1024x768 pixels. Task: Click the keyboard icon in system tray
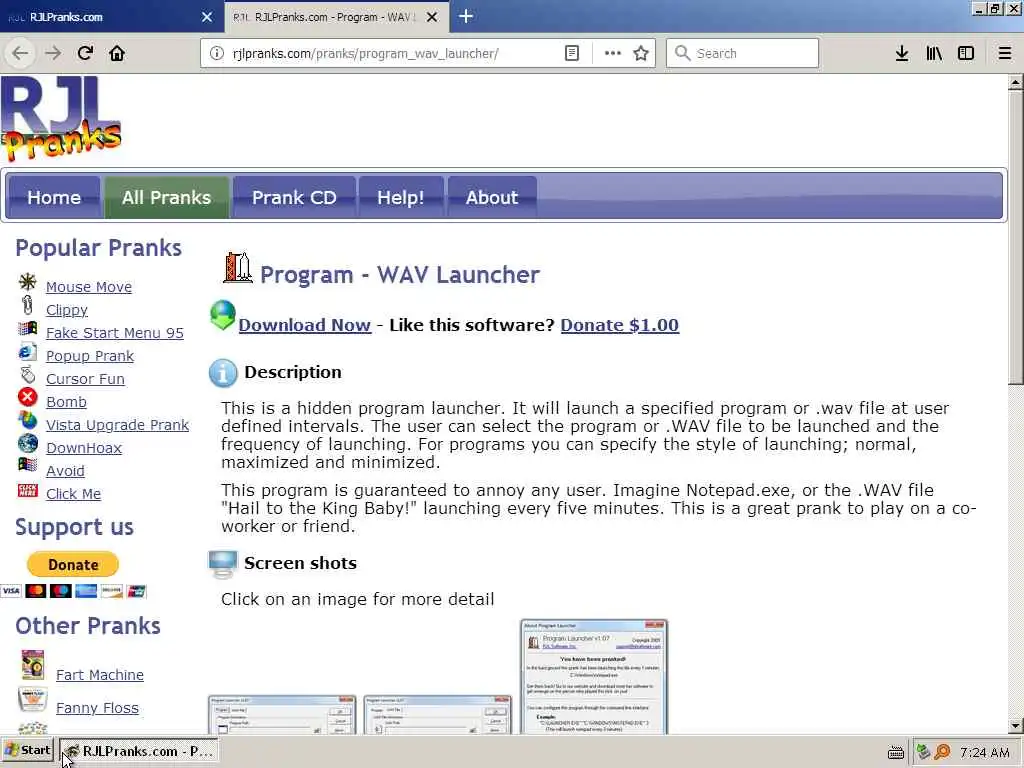[x=896, y=753]
